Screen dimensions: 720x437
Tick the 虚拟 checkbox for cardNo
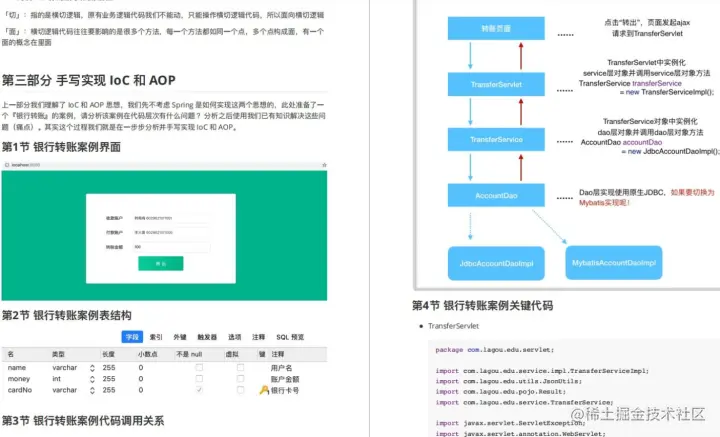(x=240, y=390)
